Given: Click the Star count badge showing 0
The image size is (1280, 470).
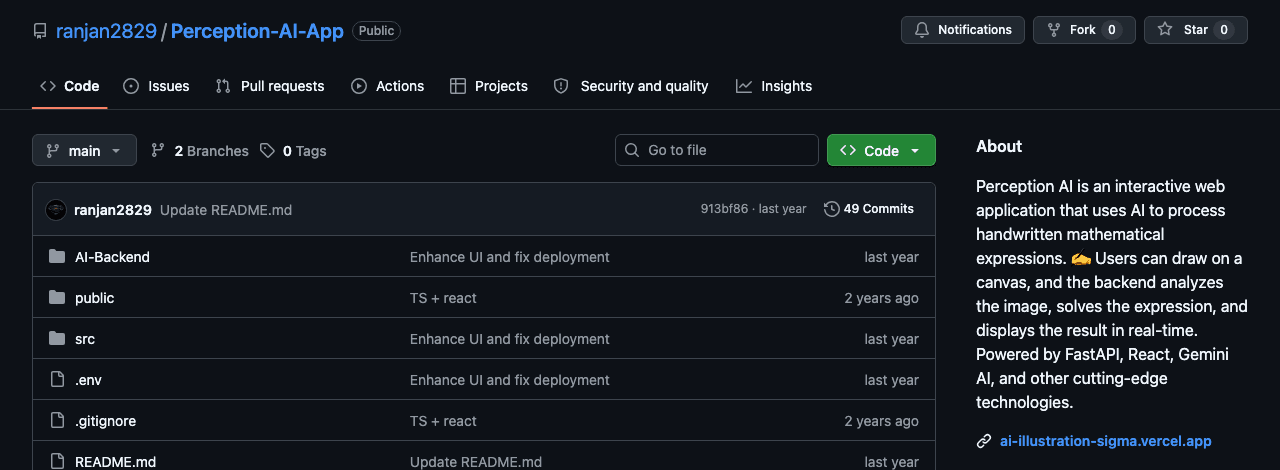Looking at the screenshot, I should coord(1224,30).
